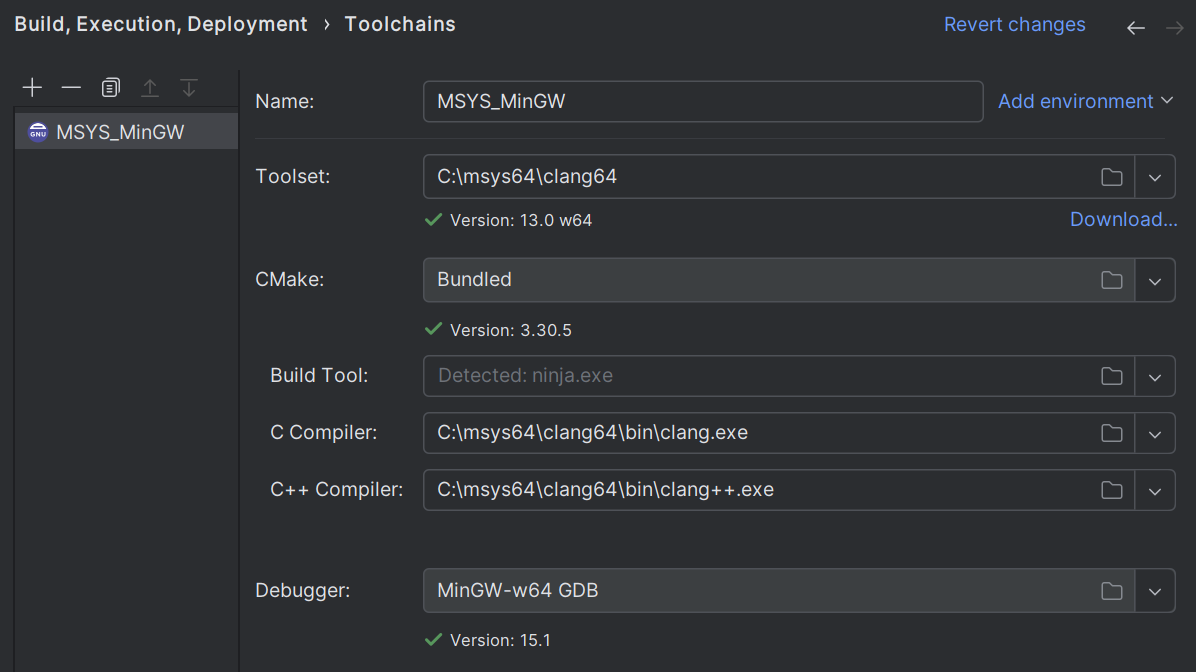Click the Download... link
The height and width of the screenshot is (672, 1196).
click(1123, 219)
